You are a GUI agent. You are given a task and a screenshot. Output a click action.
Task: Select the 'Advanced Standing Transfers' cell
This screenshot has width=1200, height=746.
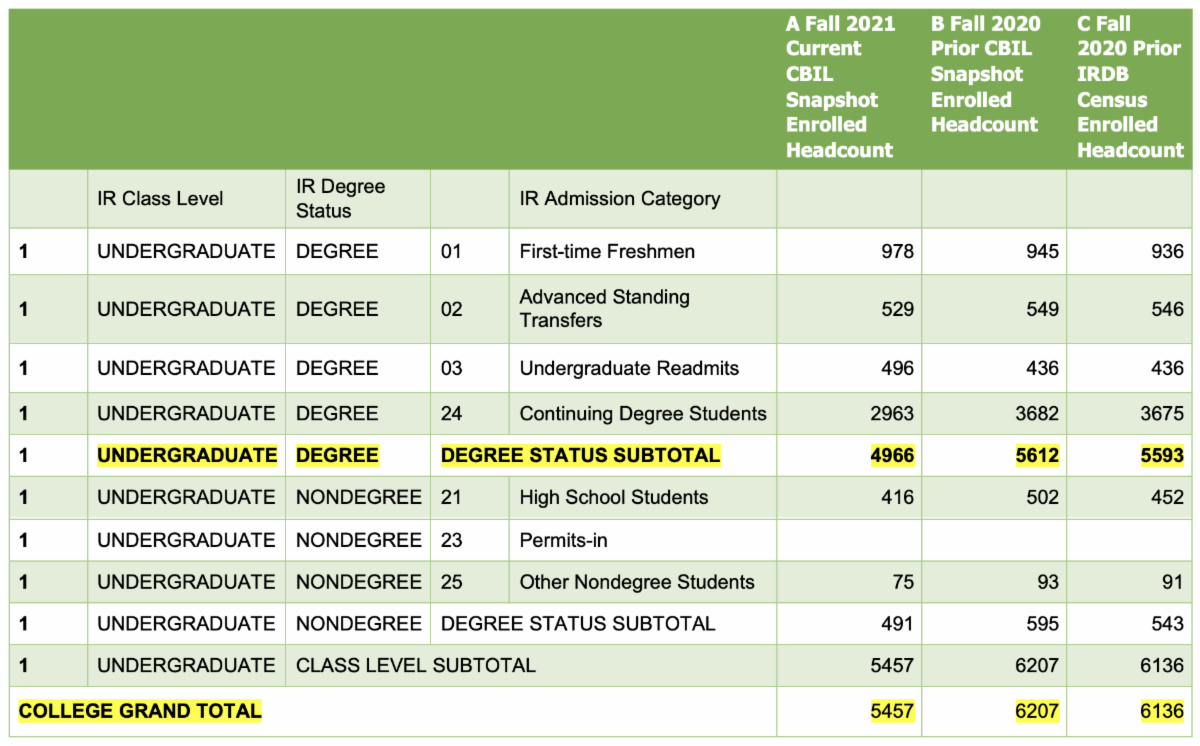coord(604,309)
